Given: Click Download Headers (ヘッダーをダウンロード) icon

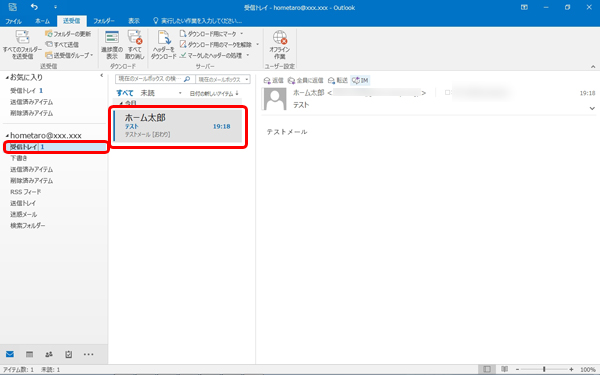Looking at the screenshot, I should pos(164,38).
